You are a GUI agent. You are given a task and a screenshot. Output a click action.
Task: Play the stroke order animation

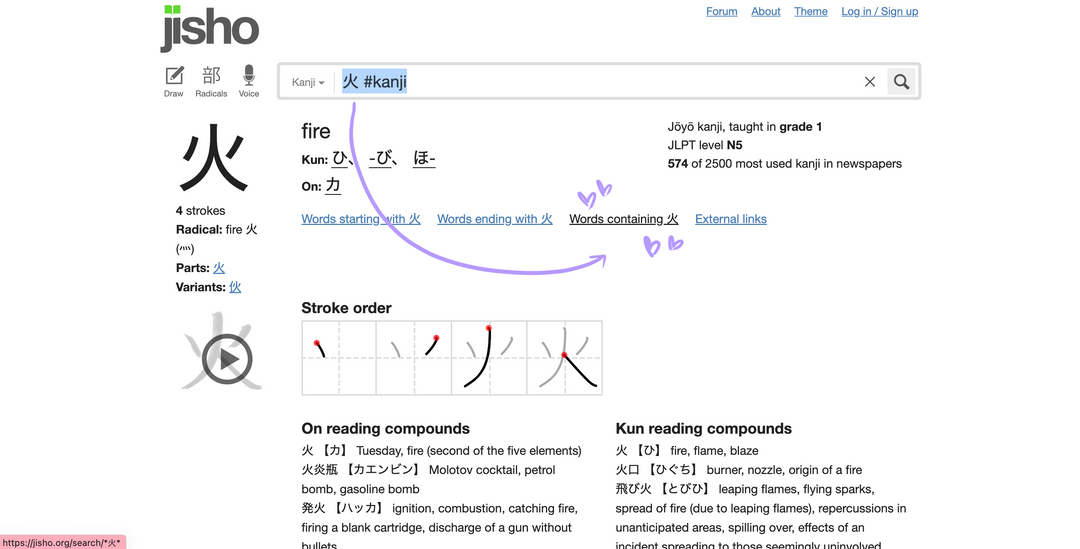tap(227, 359)
